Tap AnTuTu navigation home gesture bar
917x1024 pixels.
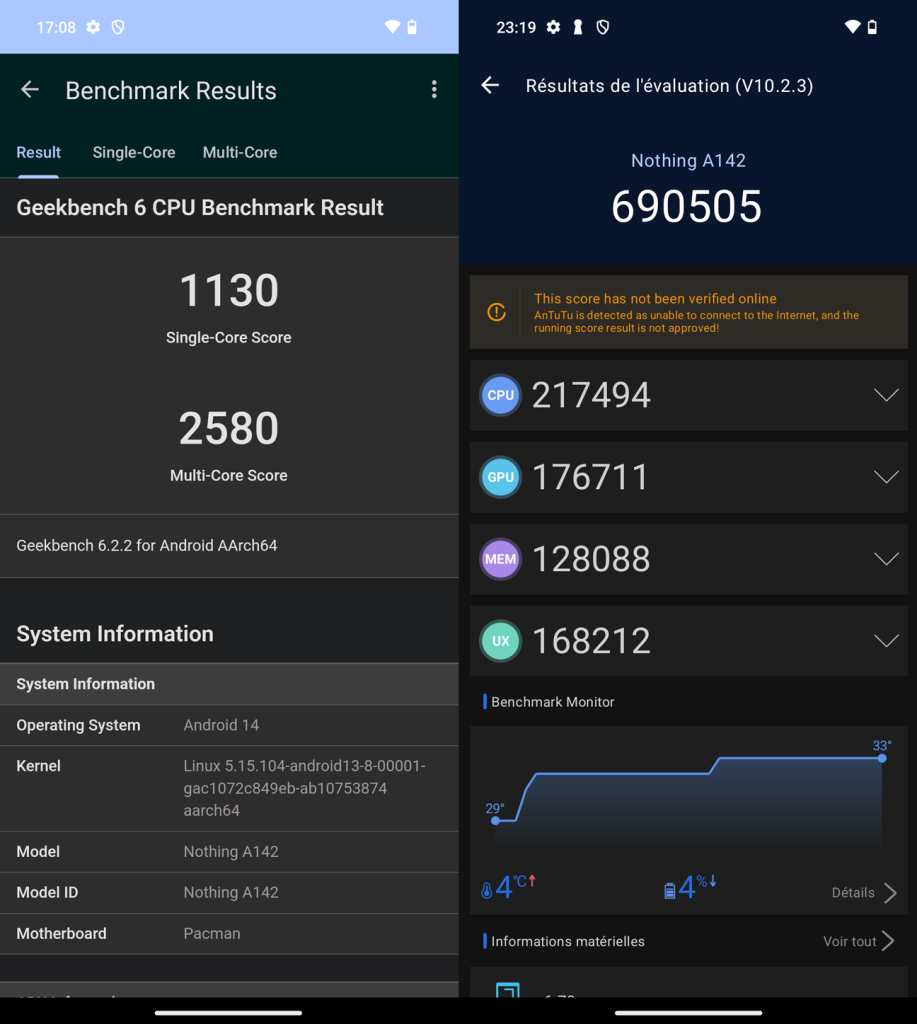[688, 1013]
